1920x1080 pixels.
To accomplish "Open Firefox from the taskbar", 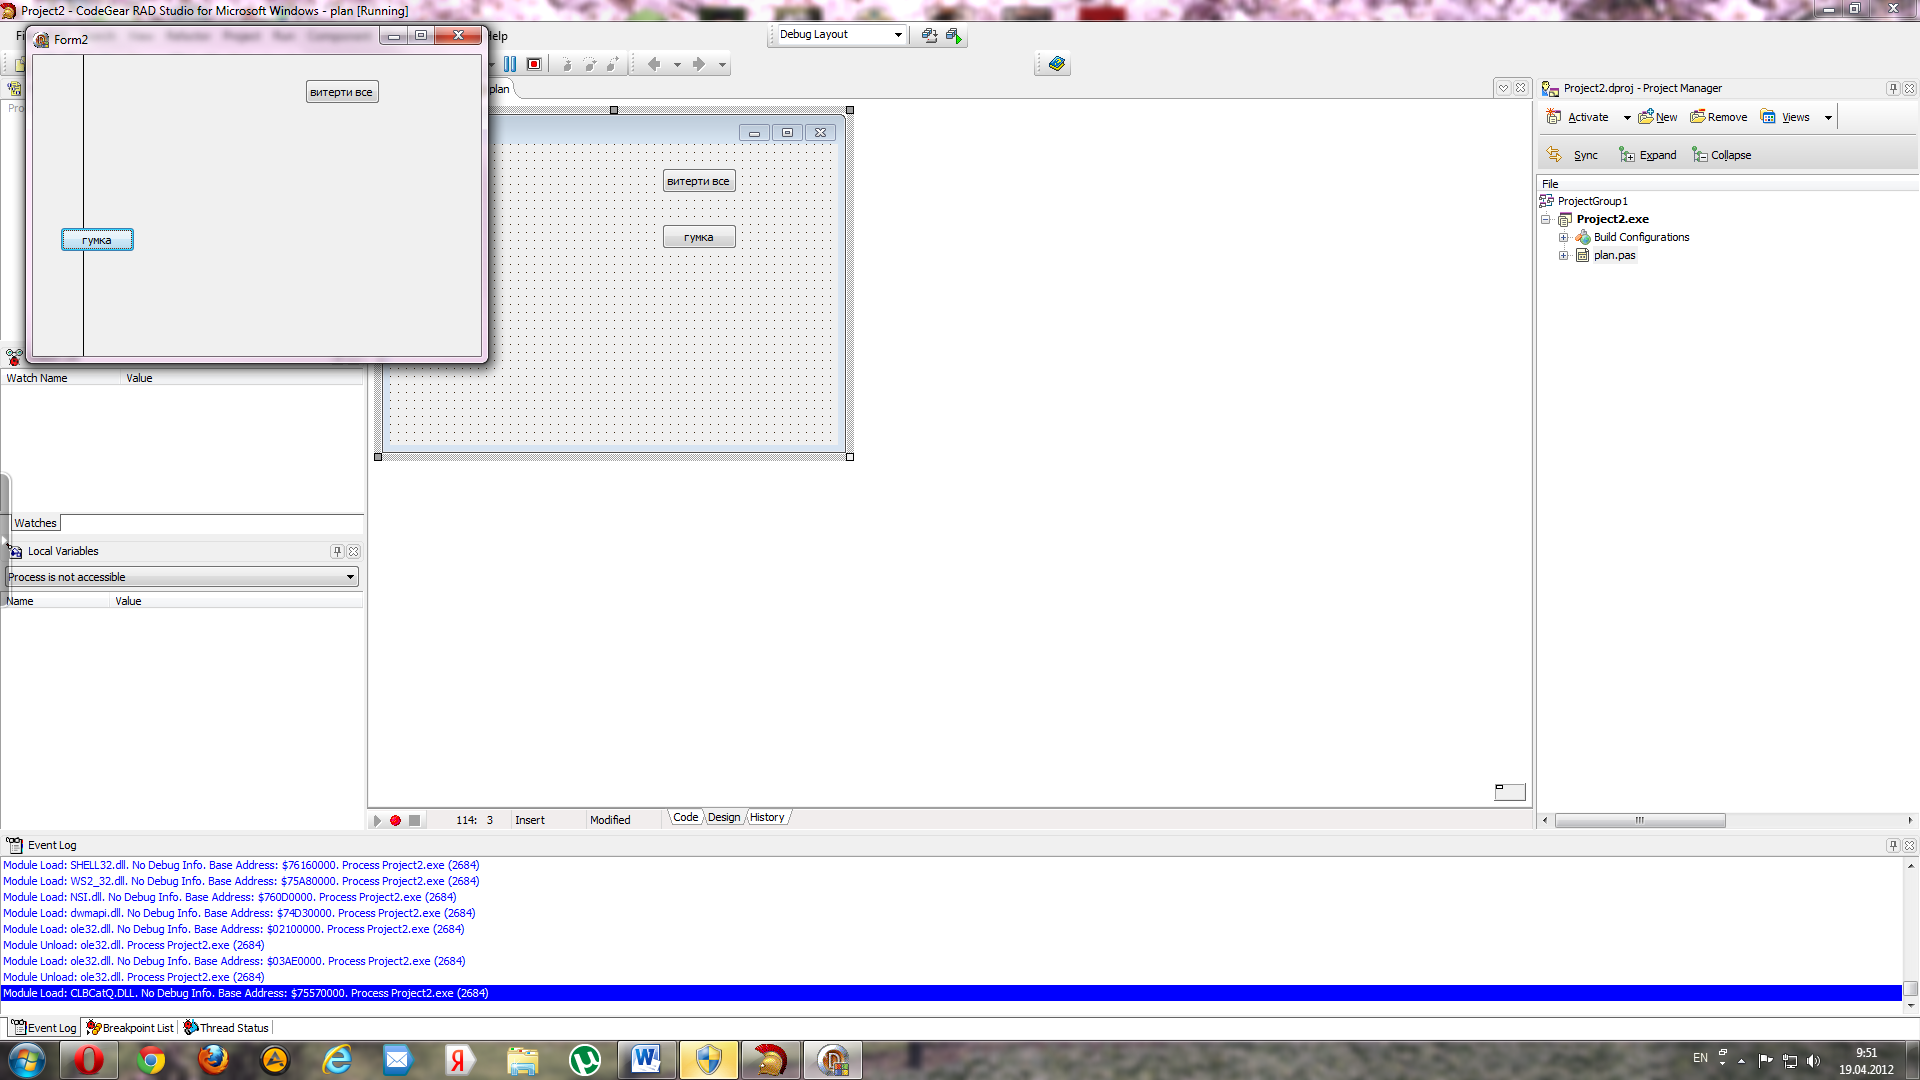I will (213, 1060).
